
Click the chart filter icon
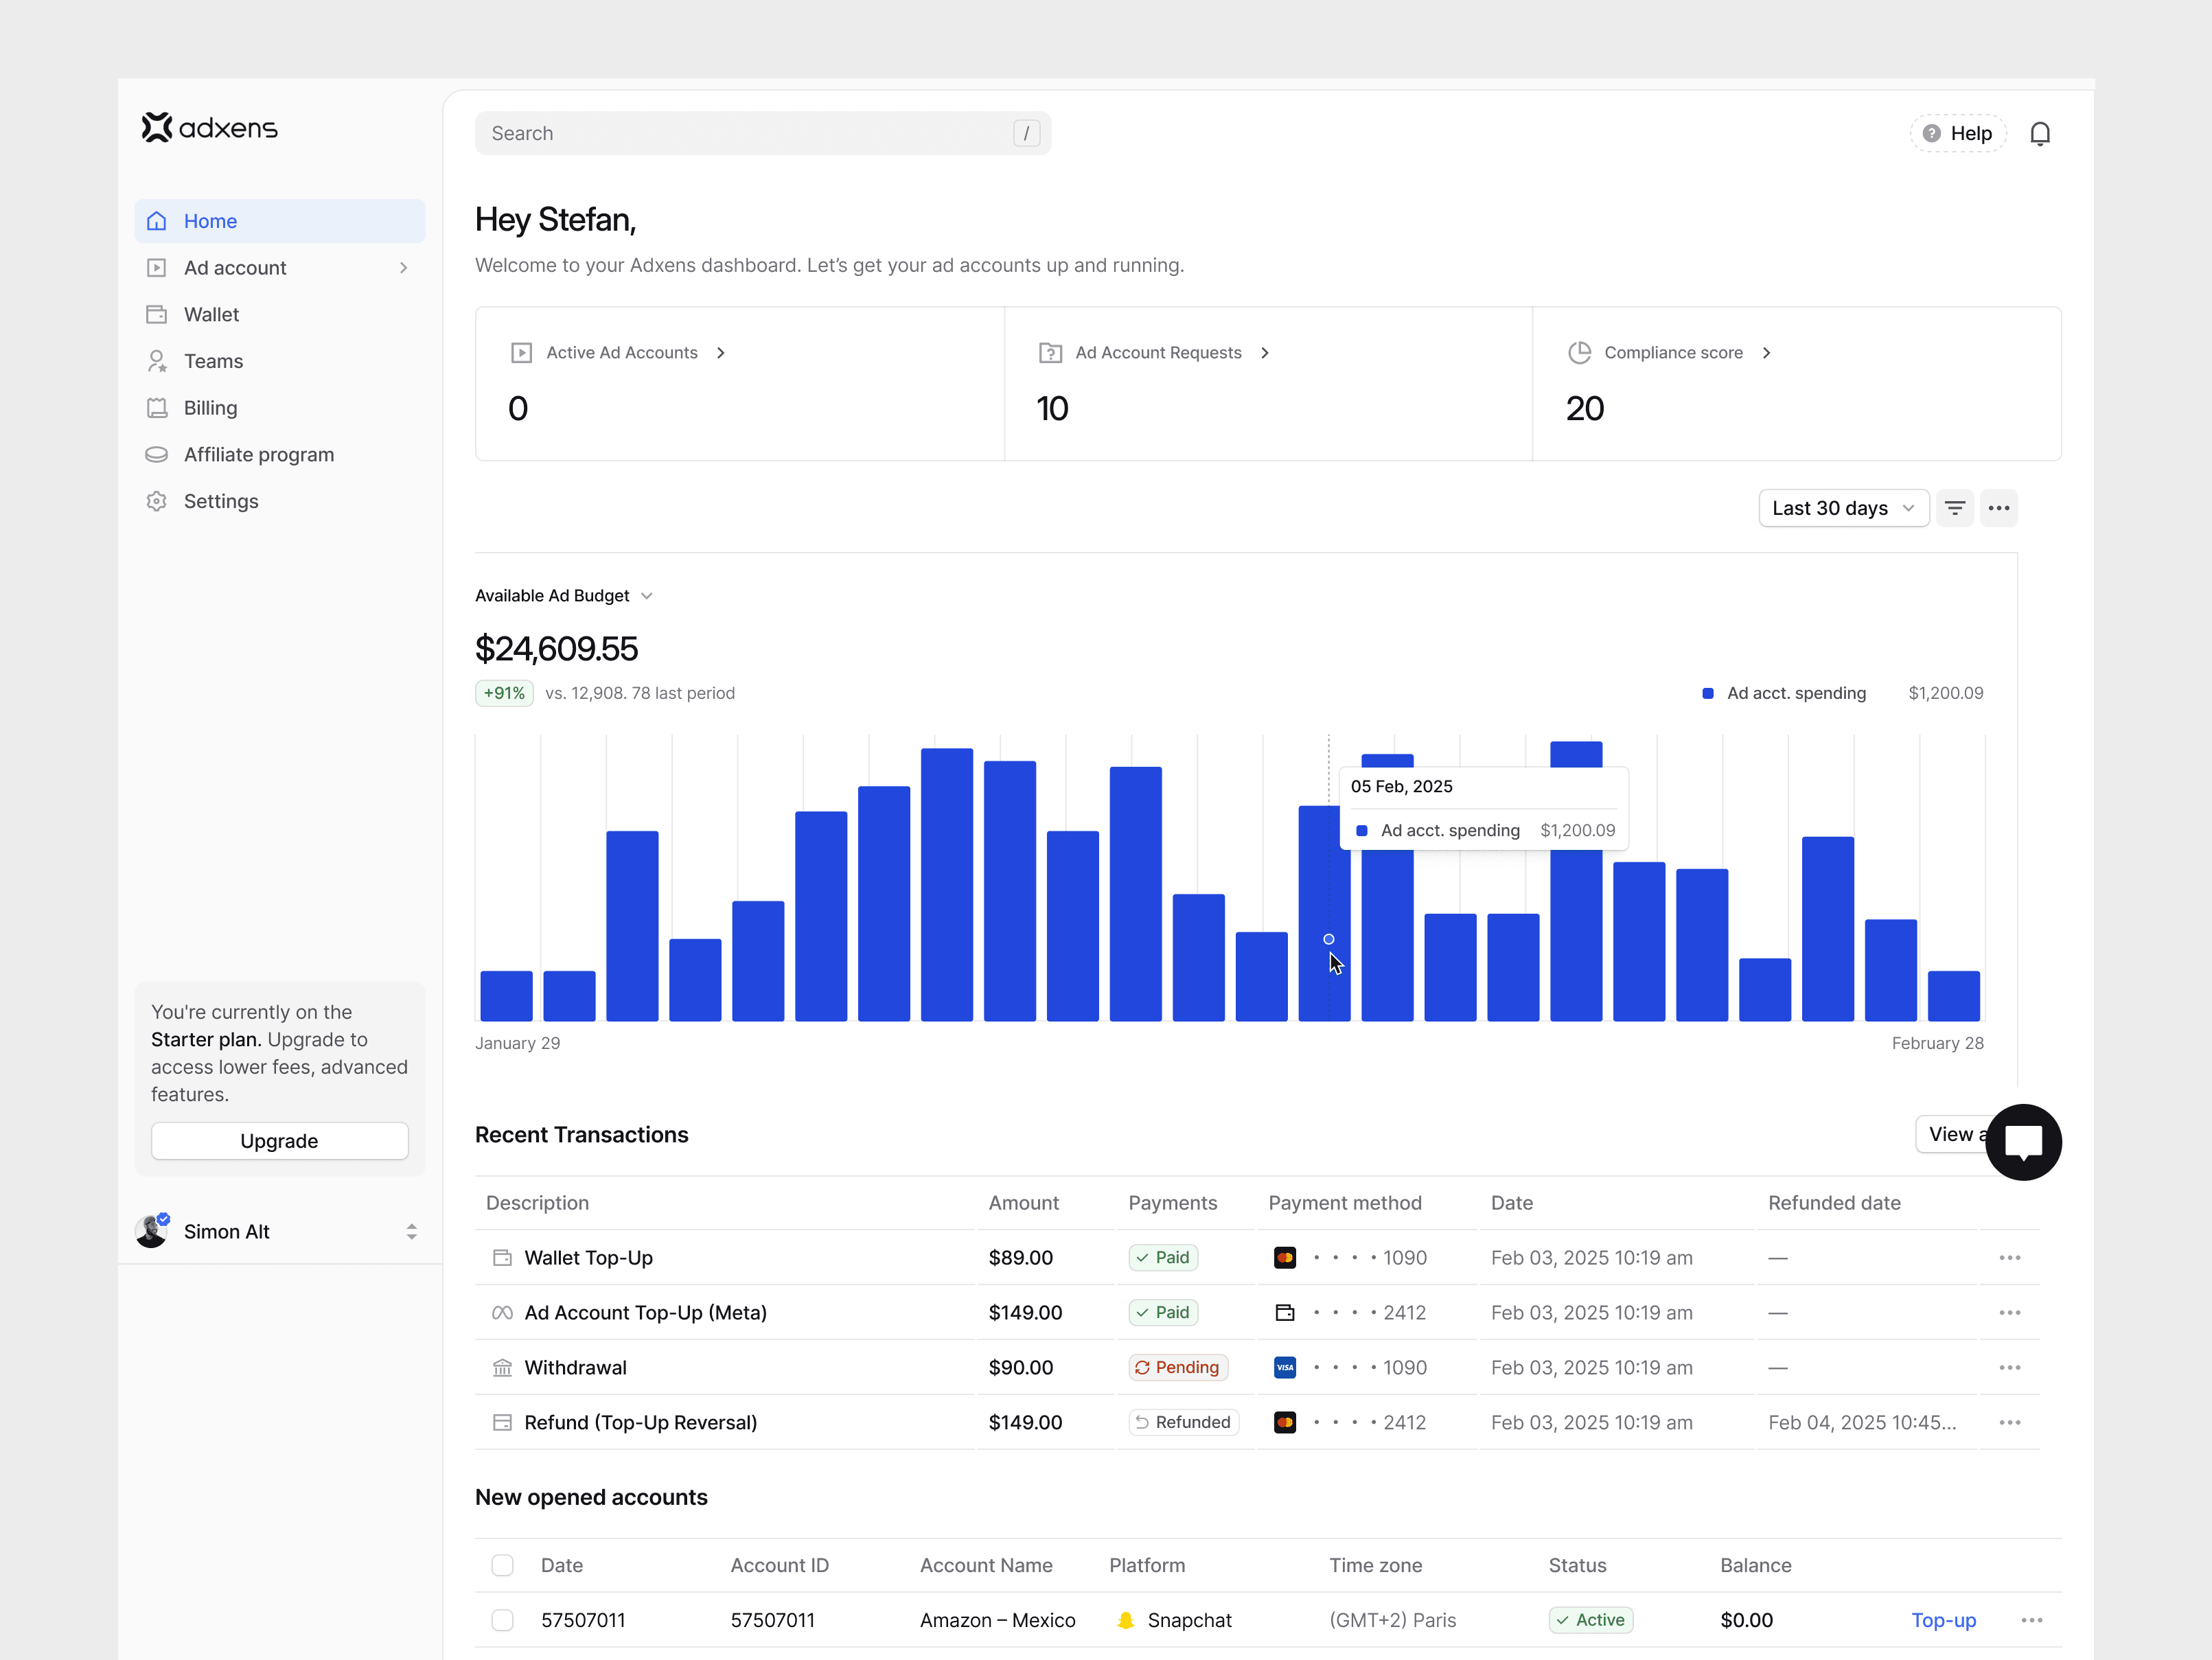[x=1954, y=508]
